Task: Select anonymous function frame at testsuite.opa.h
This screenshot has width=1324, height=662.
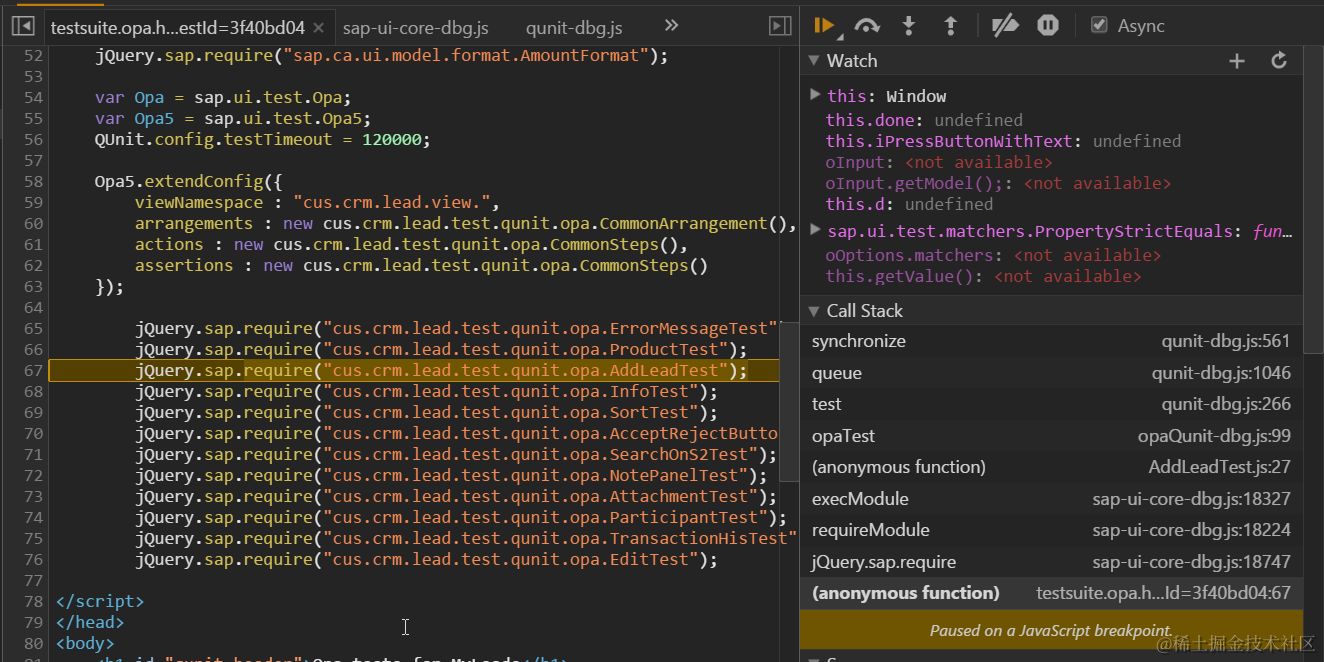Action: click(1052, 593)
